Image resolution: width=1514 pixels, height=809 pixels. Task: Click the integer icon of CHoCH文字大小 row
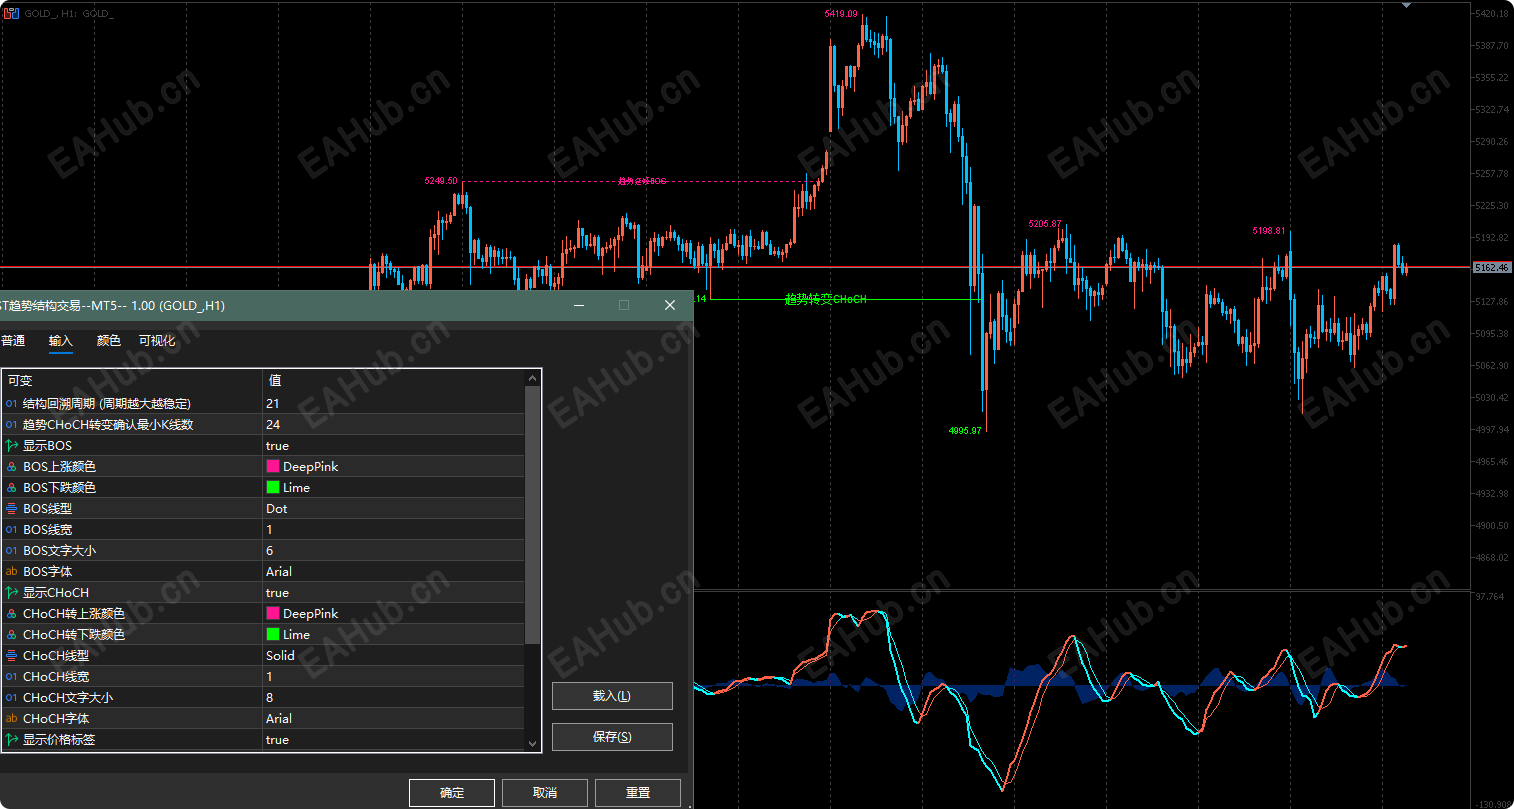[x=12, y=698]
